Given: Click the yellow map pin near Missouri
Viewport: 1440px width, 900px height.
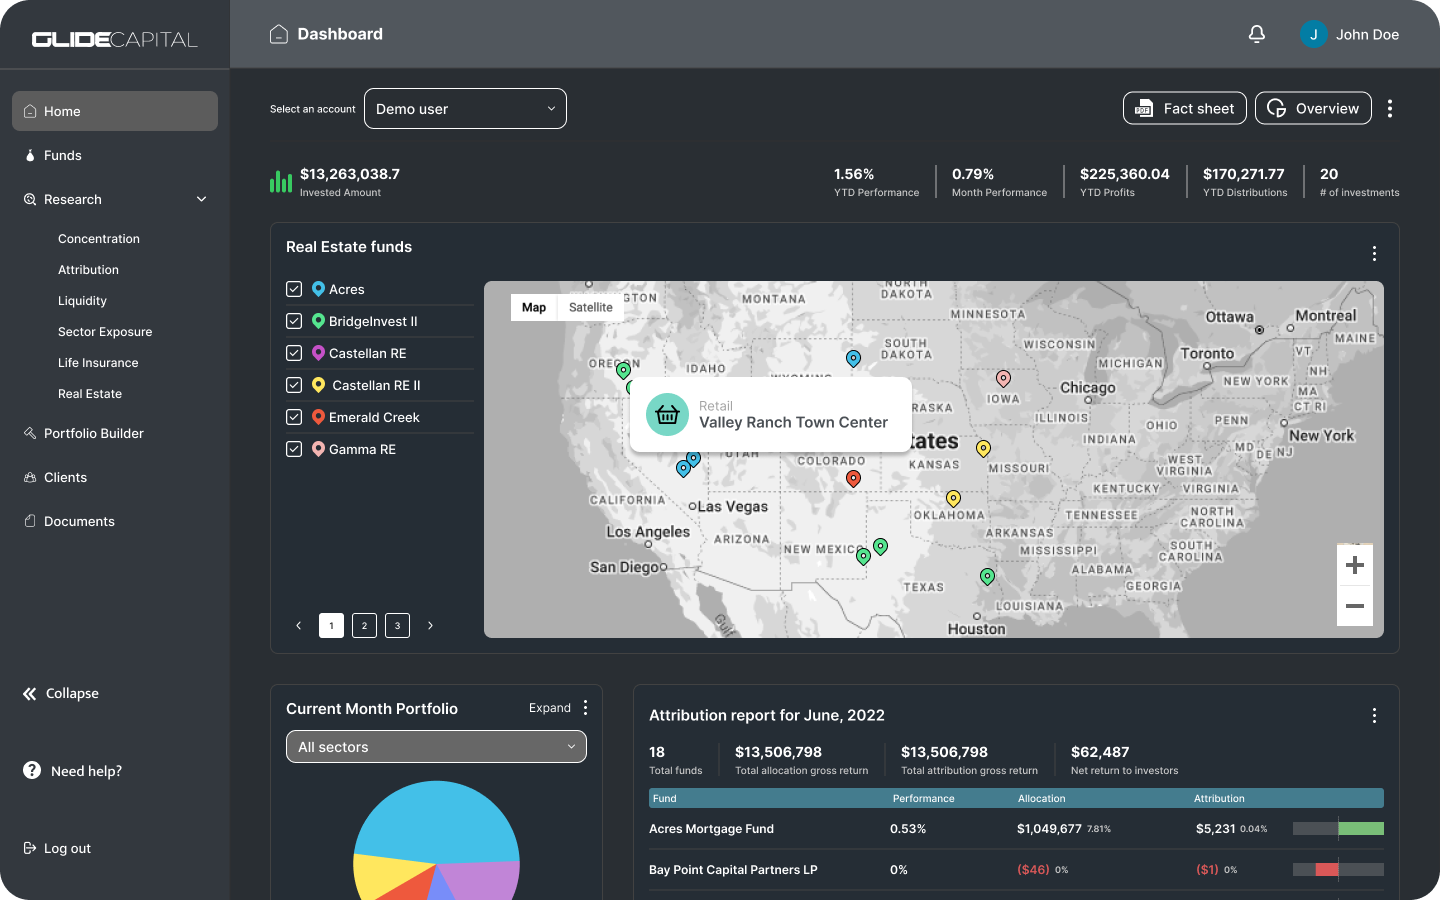Looking at the screenshot, I should pyautogui.click(x=983, y=449).
